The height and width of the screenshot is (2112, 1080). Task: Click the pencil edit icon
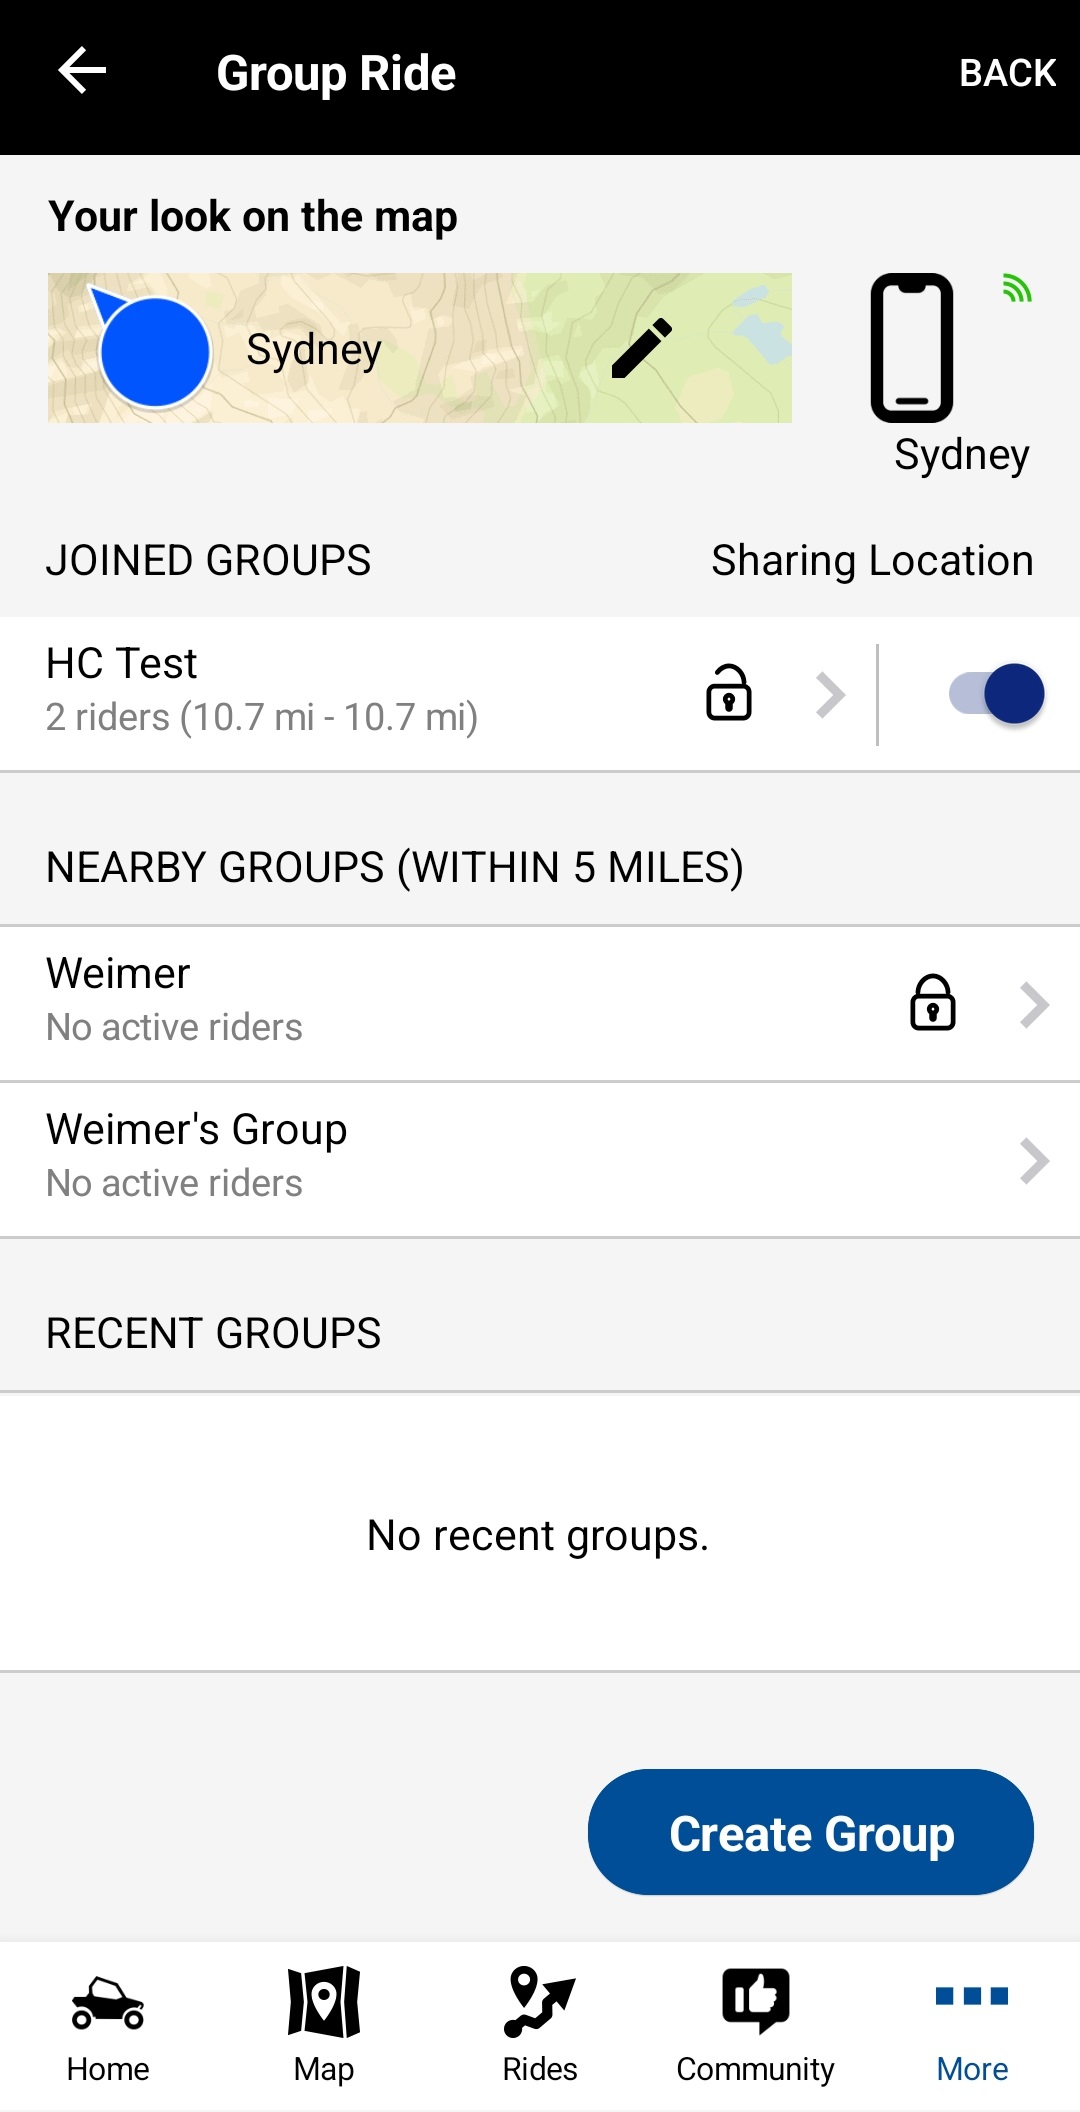click(x=641, y=349)
